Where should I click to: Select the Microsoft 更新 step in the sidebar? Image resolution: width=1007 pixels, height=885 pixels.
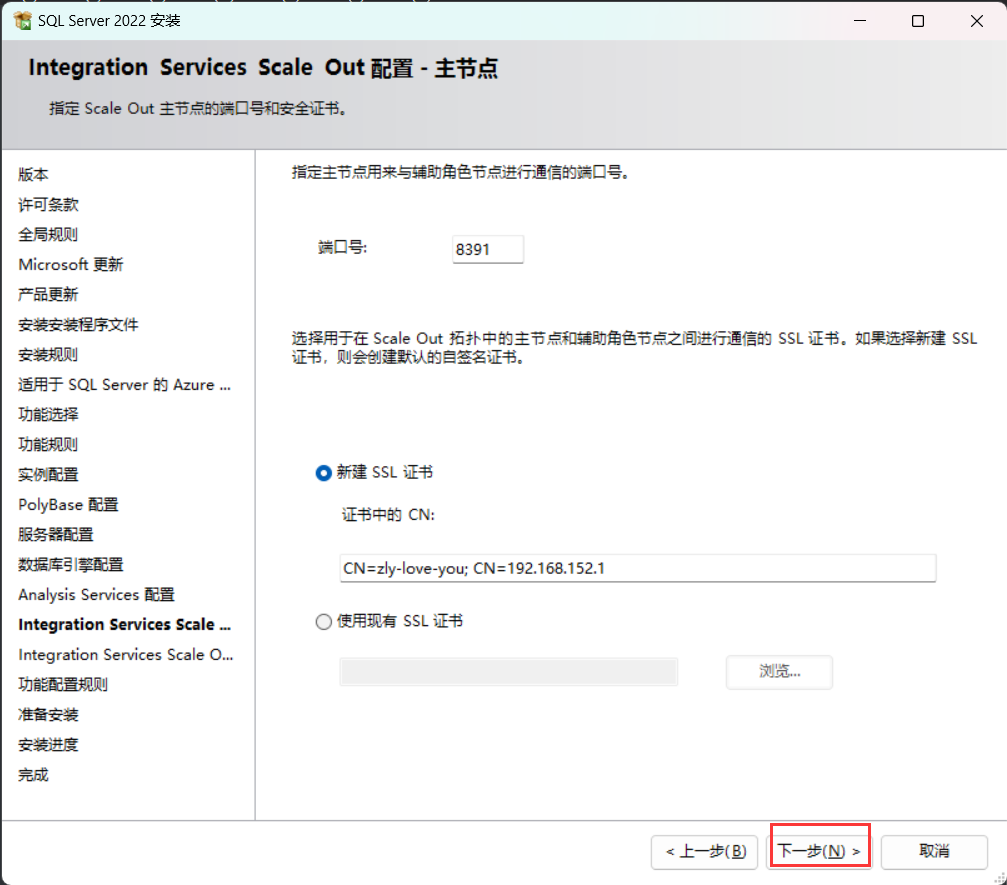click(x=71, y=265)
